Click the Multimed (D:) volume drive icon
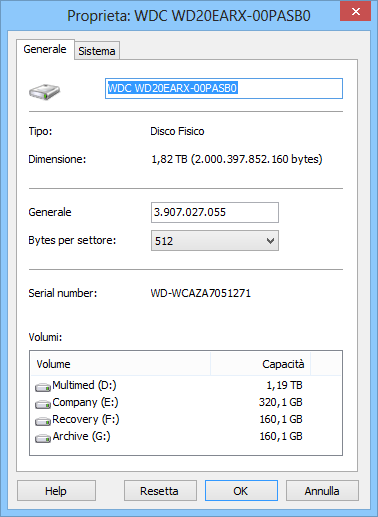 43,387
